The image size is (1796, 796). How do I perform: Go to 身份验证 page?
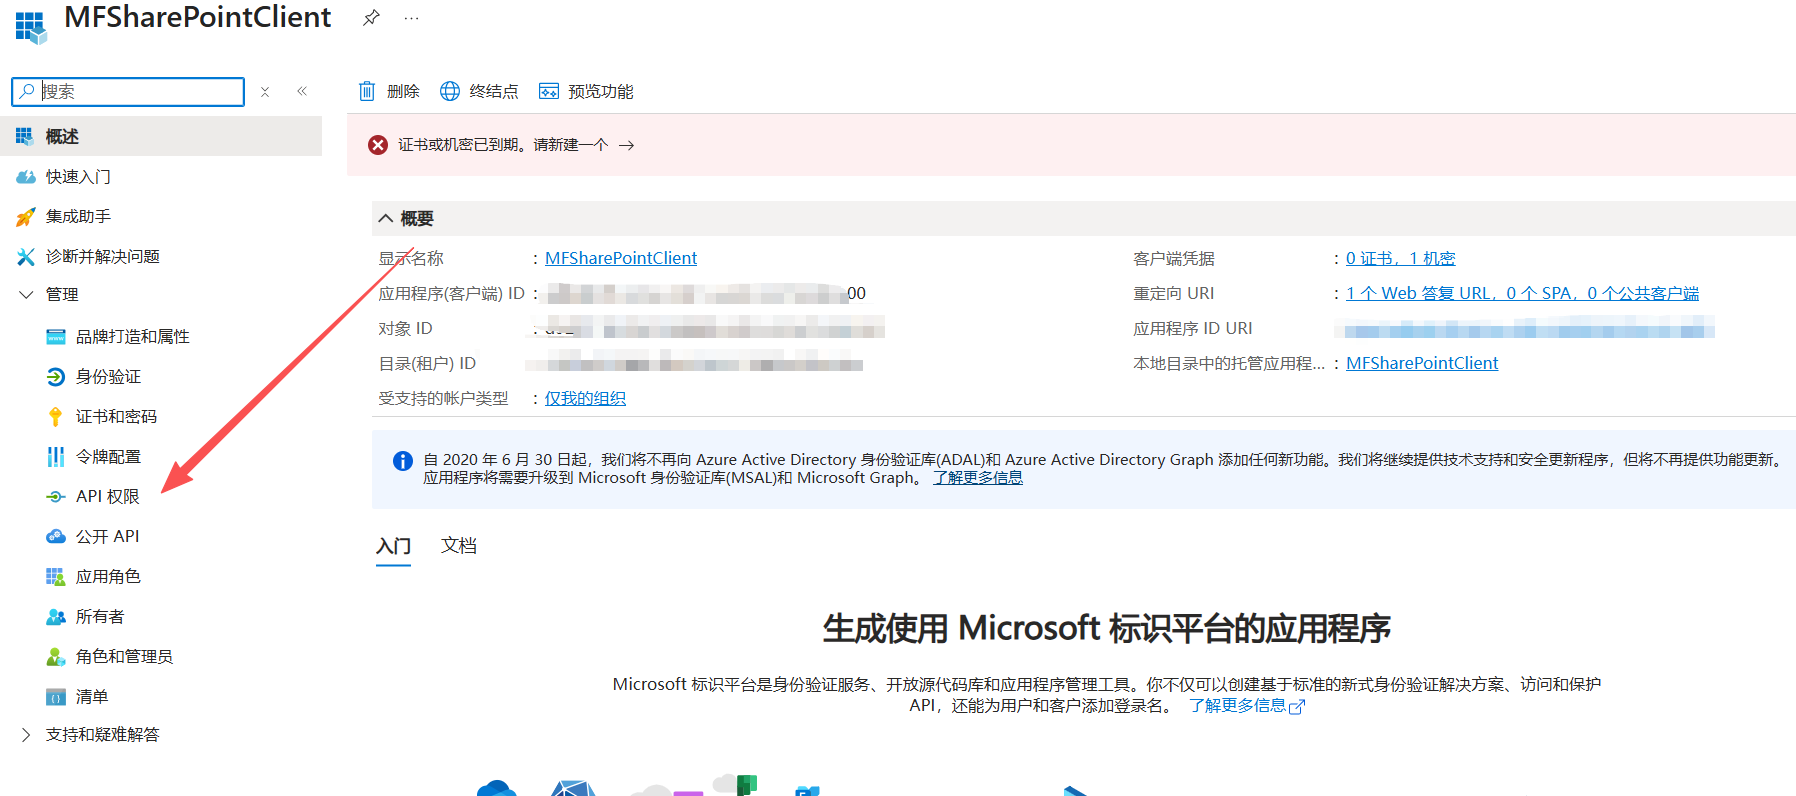108,376
